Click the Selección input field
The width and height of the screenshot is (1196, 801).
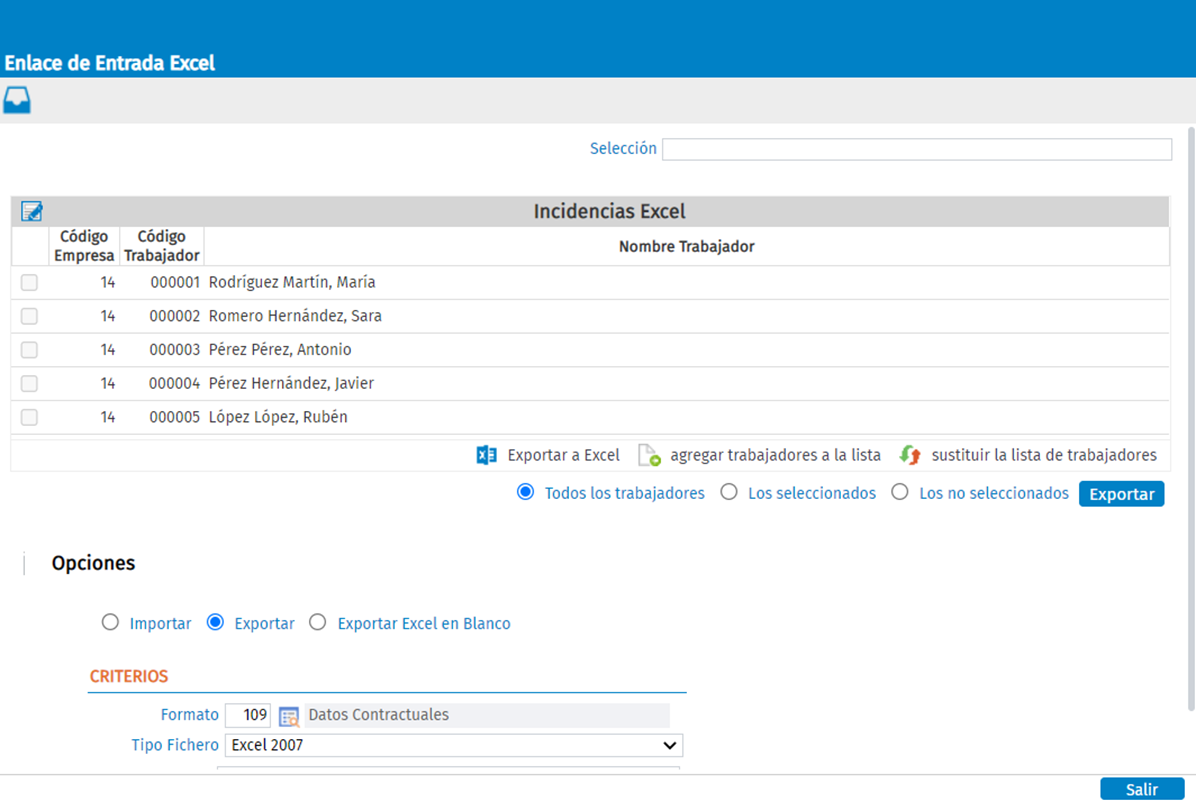pos(917,150)
